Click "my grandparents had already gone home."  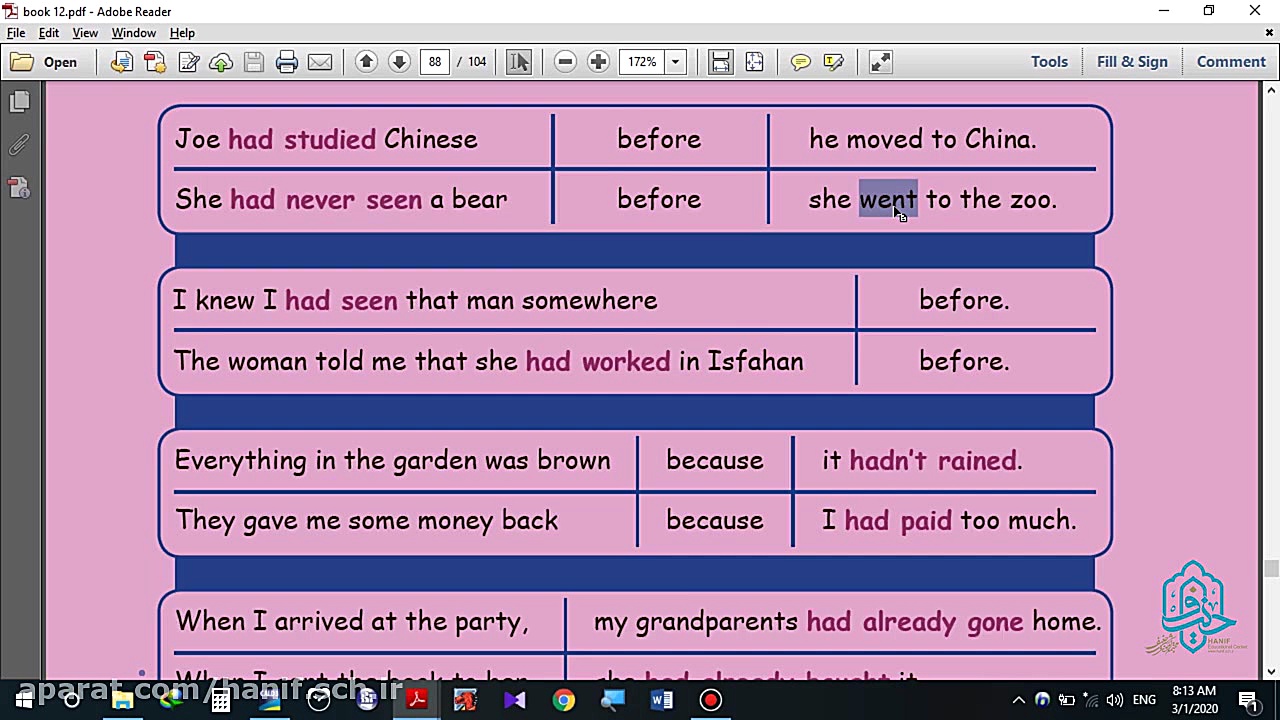847,621
